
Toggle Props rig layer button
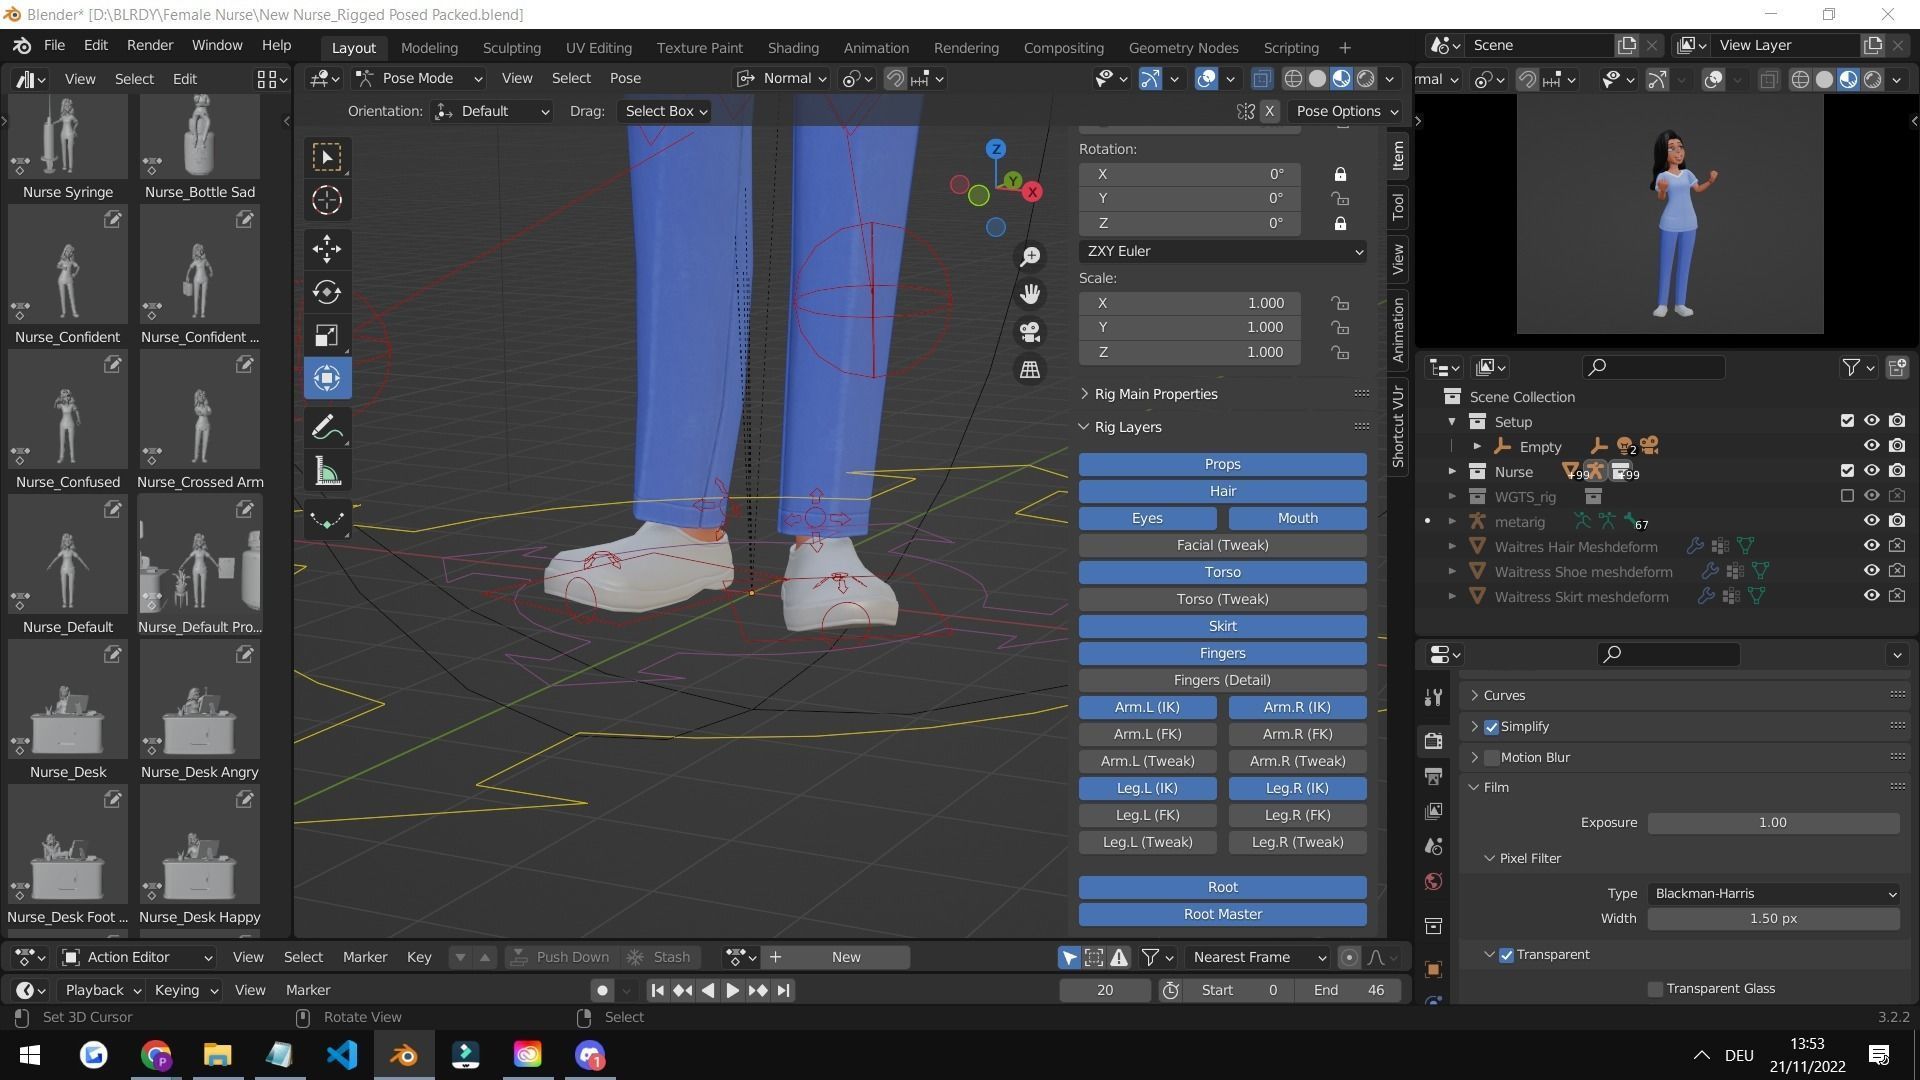point(1223,465)
